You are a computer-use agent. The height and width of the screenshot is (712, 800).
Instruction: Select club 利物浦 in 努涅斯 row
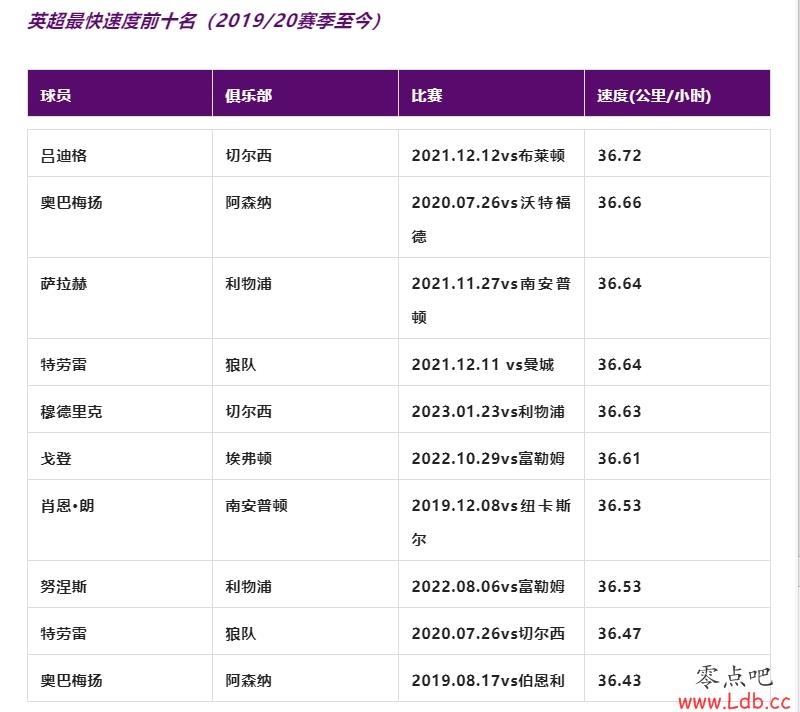click(248, 587)
